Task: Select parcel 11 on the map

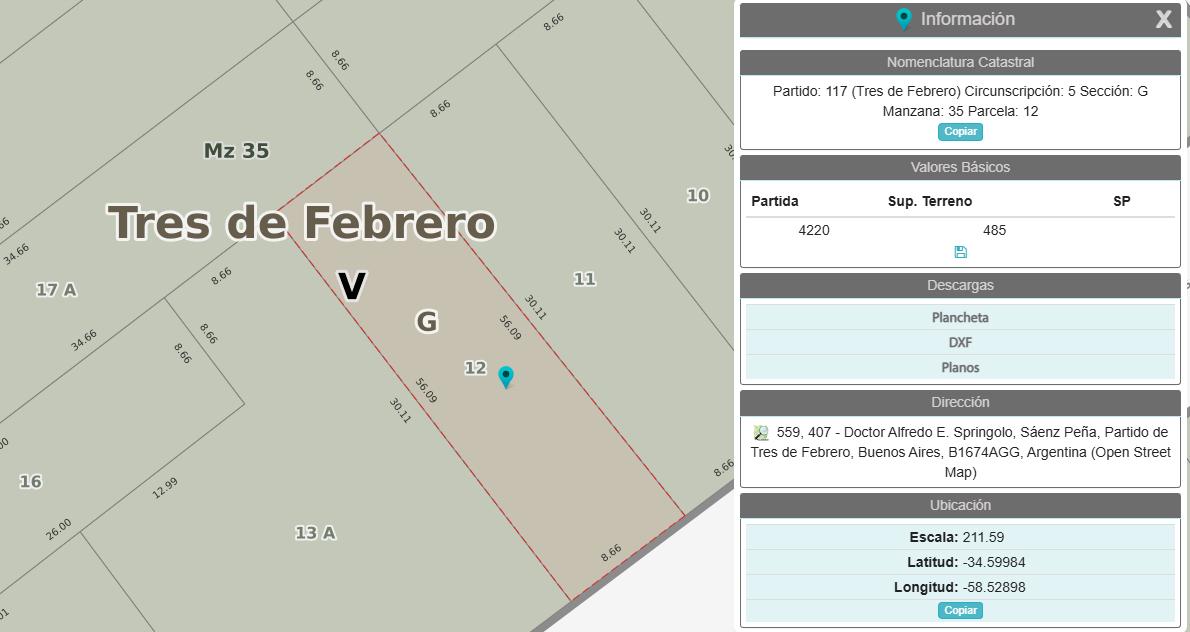Action: [584, 279]
